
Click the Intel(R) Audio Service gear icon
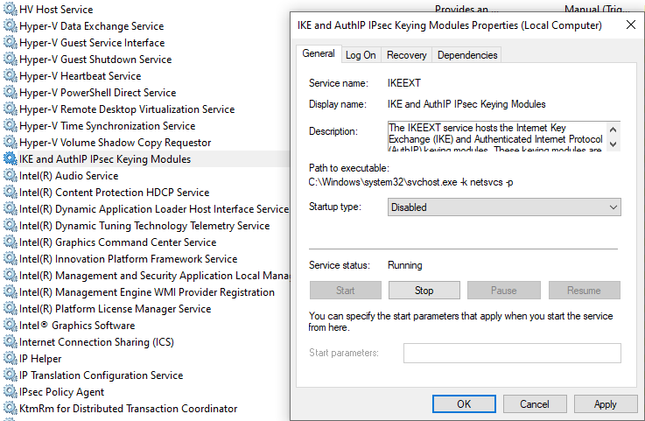coord(10,176)
